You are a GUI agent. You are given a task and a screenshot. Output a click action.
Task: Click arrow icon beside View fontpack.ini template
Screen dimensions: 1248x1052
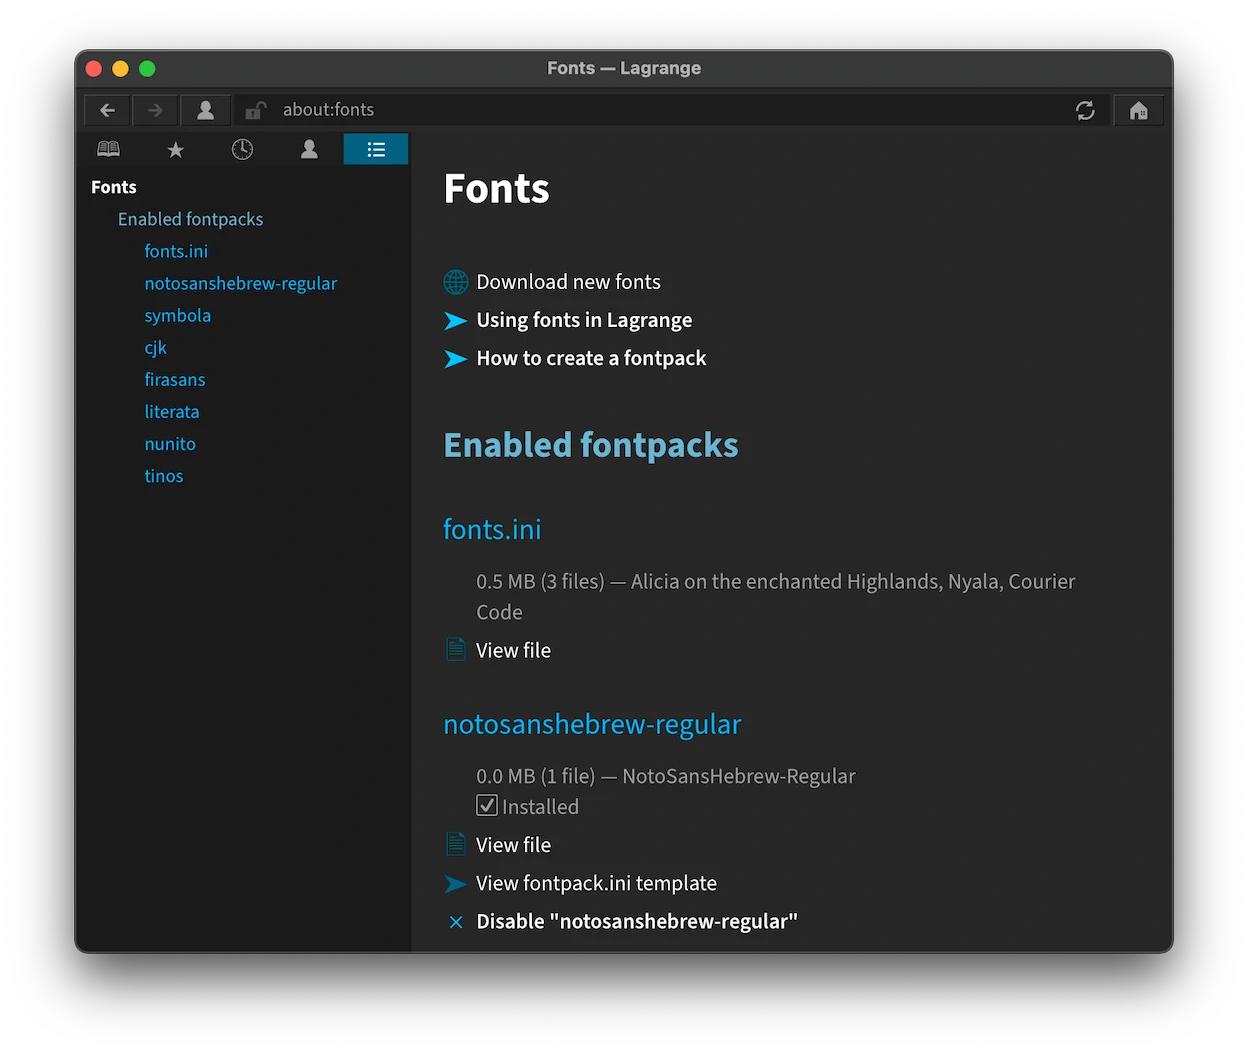(x=456, y=883)
